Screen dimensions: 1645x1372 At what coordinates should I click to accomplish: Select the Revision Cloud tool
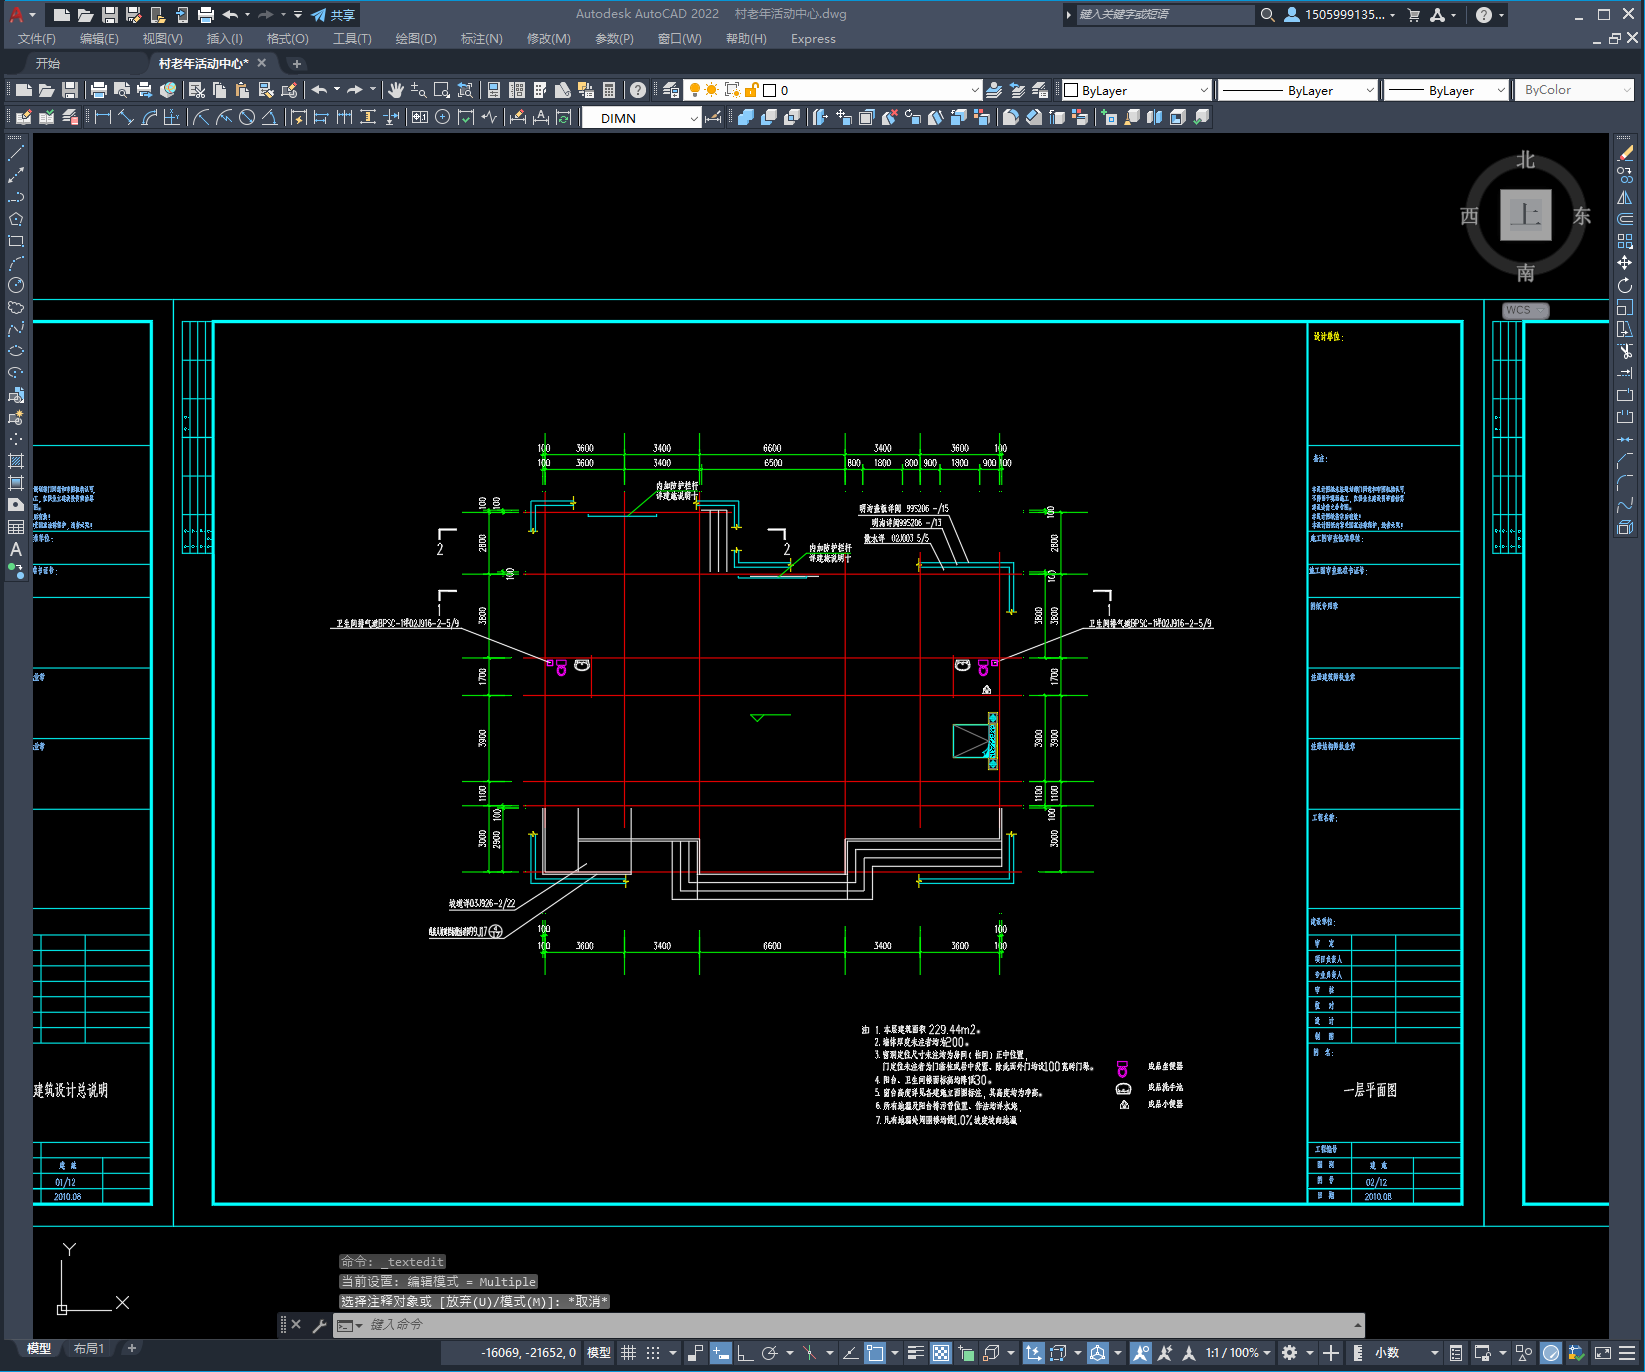[16, 307]
